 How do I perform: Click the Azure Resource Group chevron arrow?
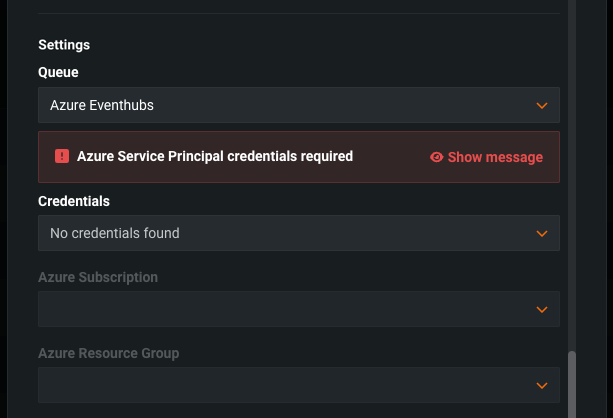(x=542, y=385)
